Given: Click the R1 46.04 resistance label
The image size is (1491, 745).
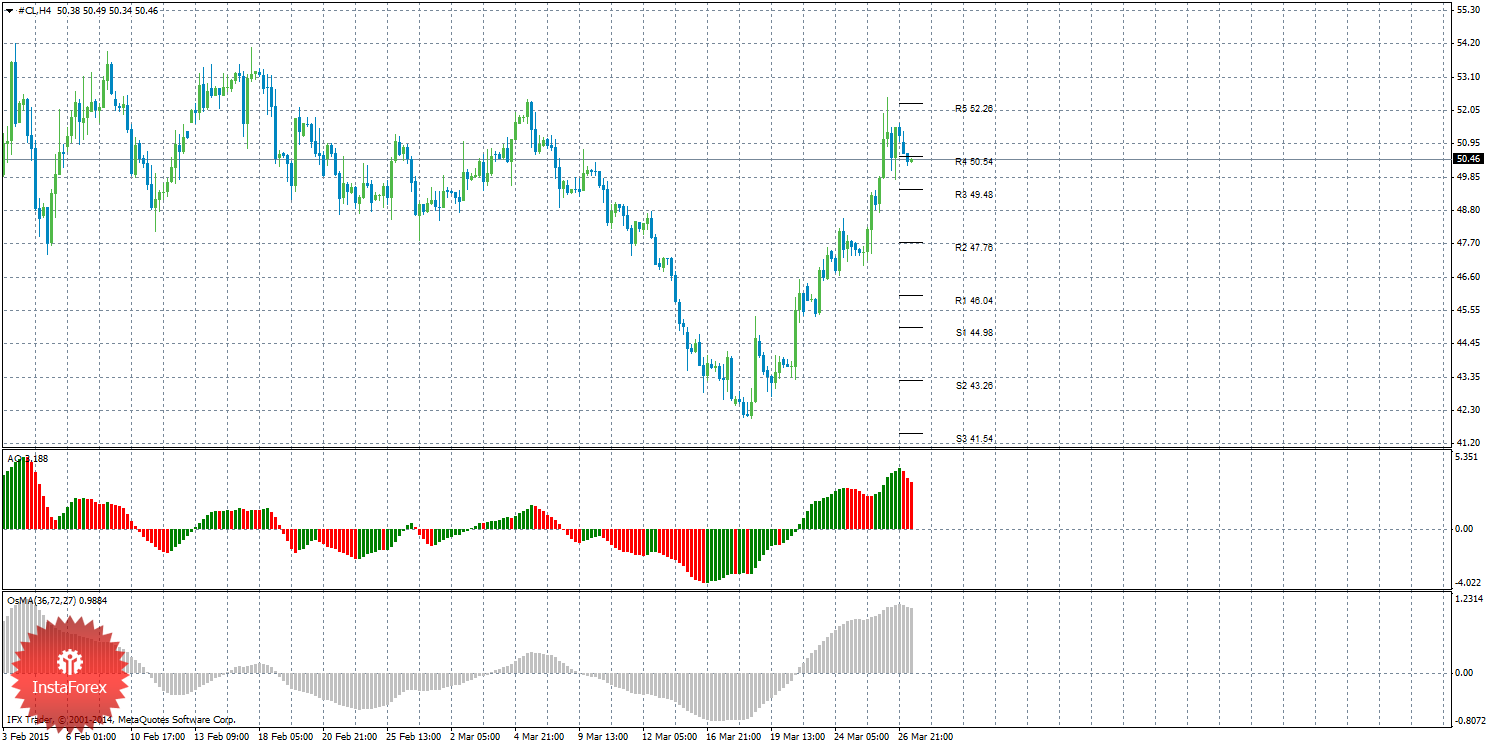Looking at the screenshot, I should (x=974, y=300).
